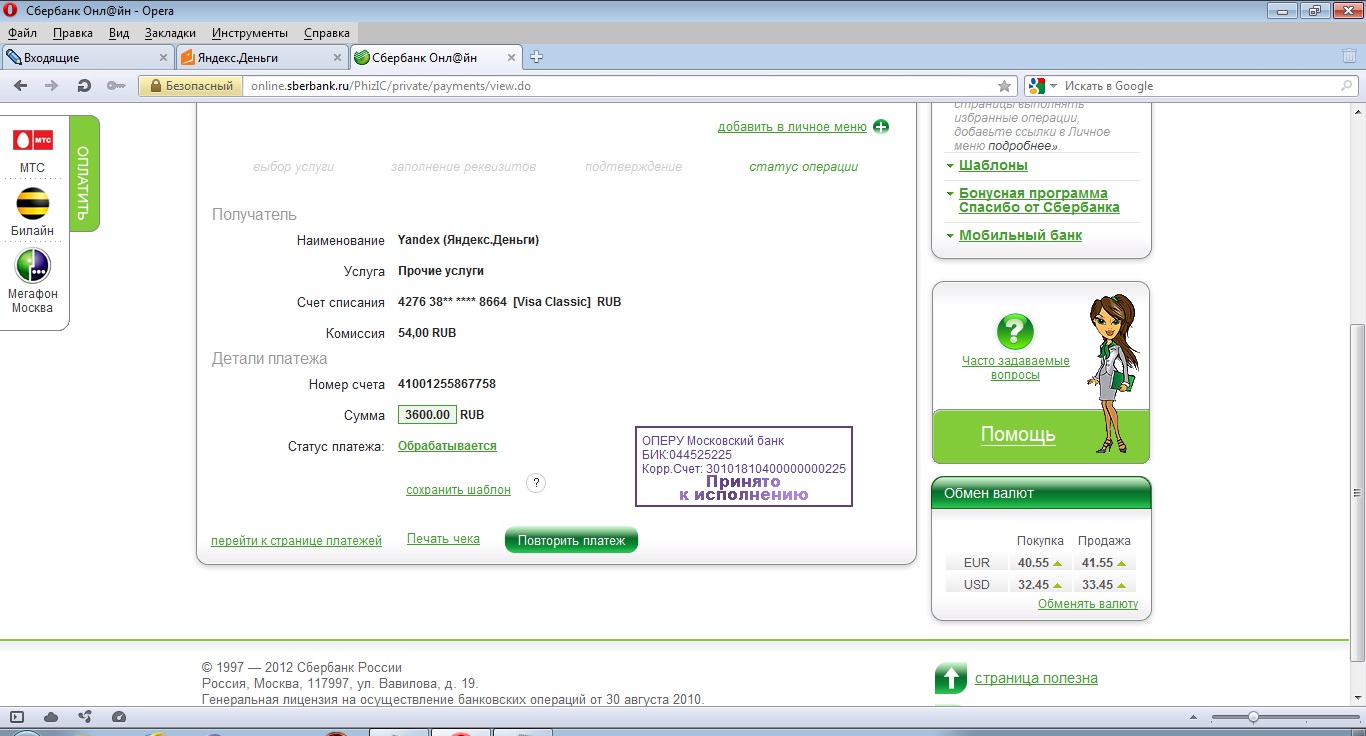1366x736 pixels.
Task: Click the МТС operator logo
Action: pyautogui.click(x=32, y=139)
